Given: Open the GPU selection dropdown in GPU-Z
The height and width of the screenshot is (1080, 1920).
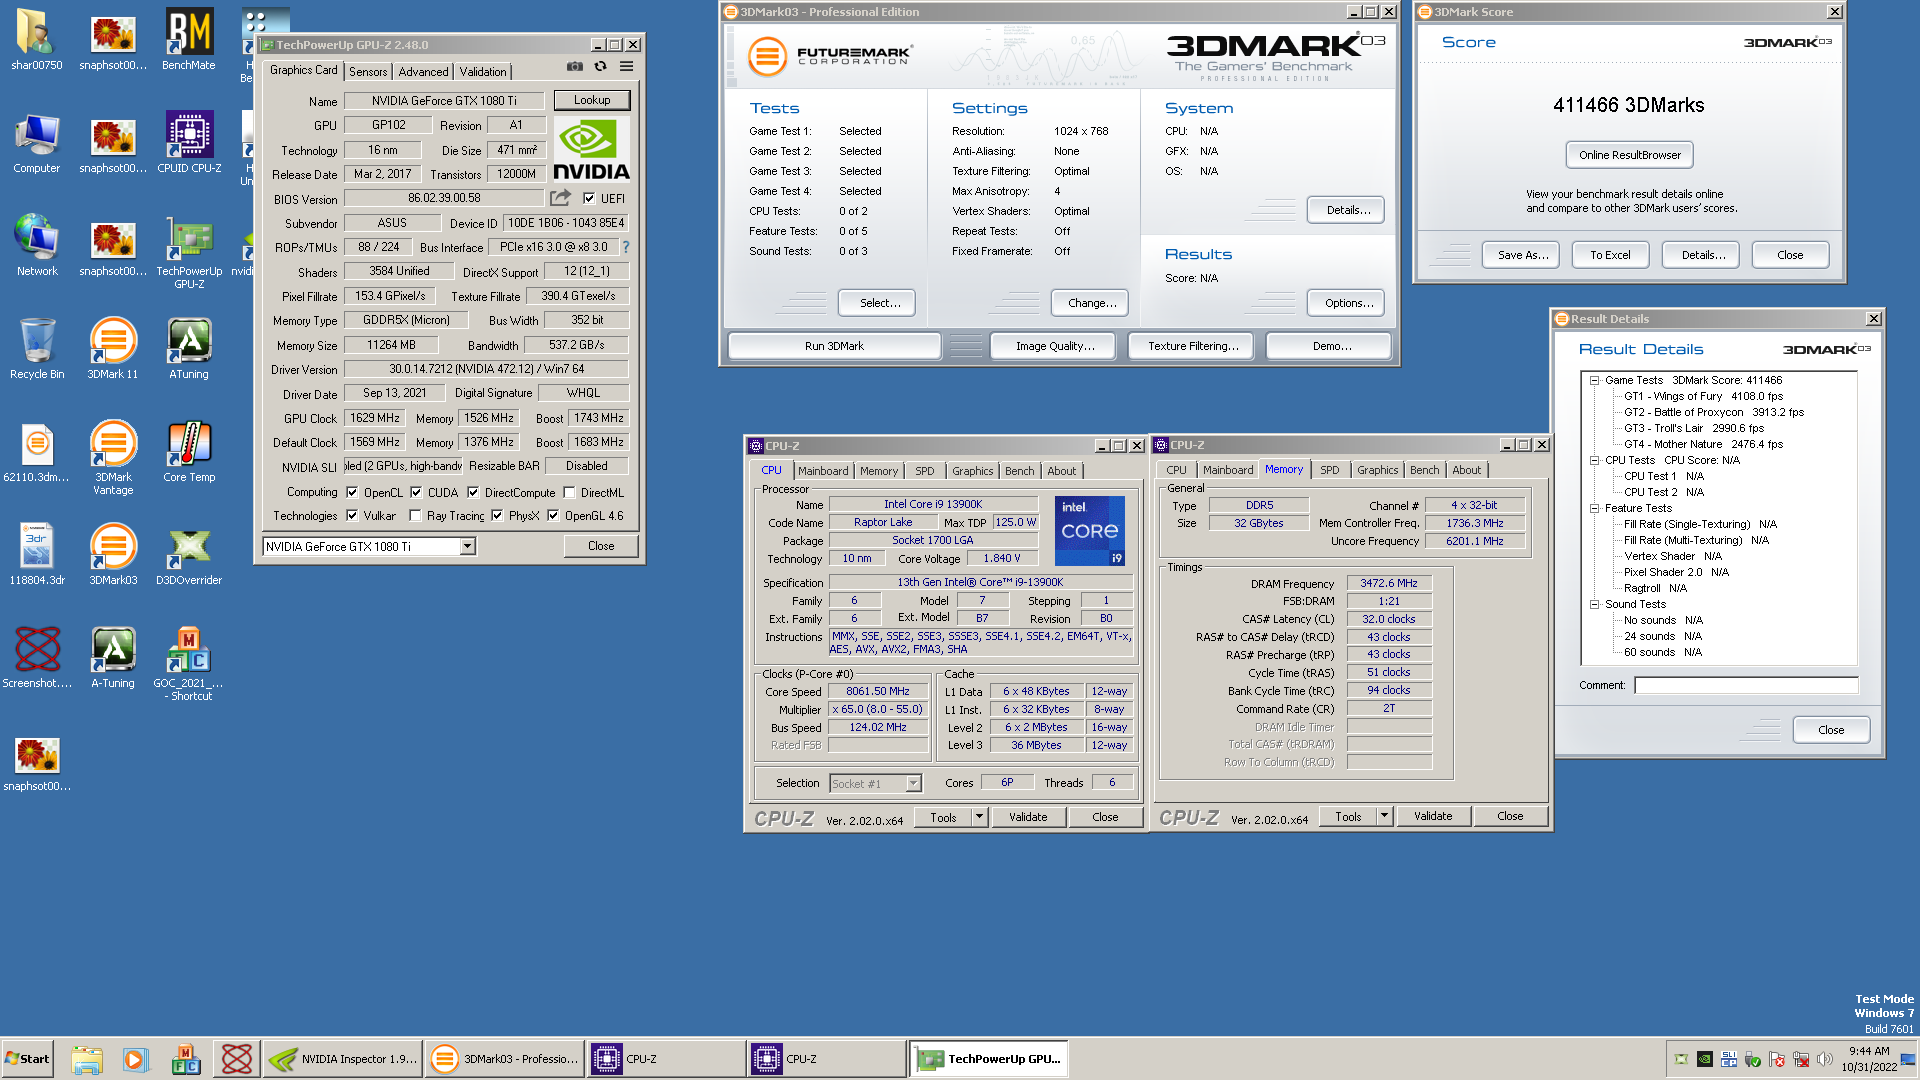Looking at the screenshot, I should 467,546.
